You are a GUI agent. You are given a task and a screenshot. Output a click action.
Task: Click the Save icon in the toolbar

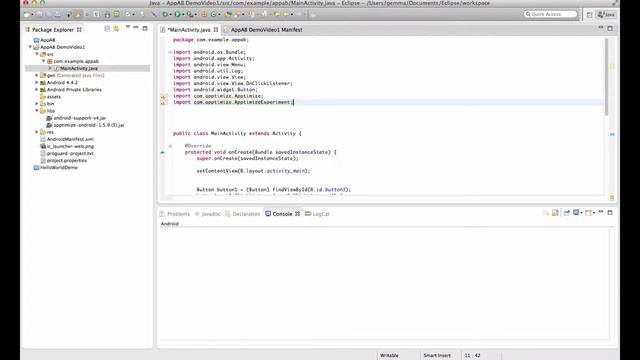40,14
